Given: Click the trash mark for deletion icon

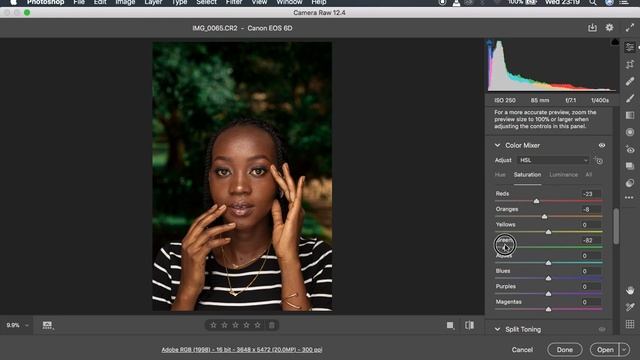Looking at the screenshot, I should pyautogui.click(x=272, y=325).
